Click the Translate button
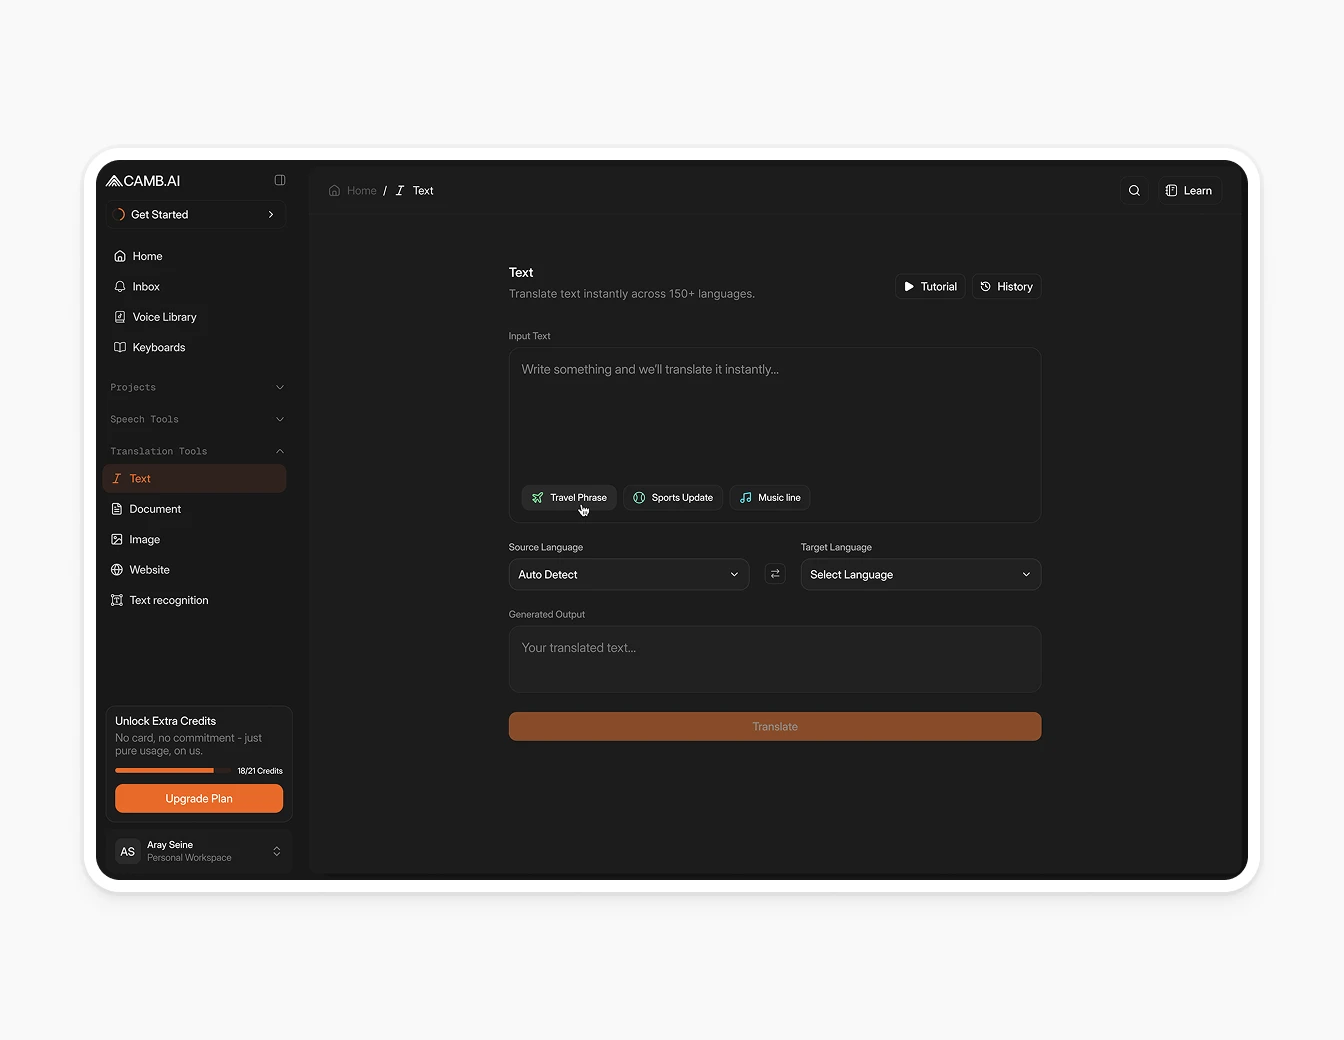1344x1040 pixels. pos(775,726)
